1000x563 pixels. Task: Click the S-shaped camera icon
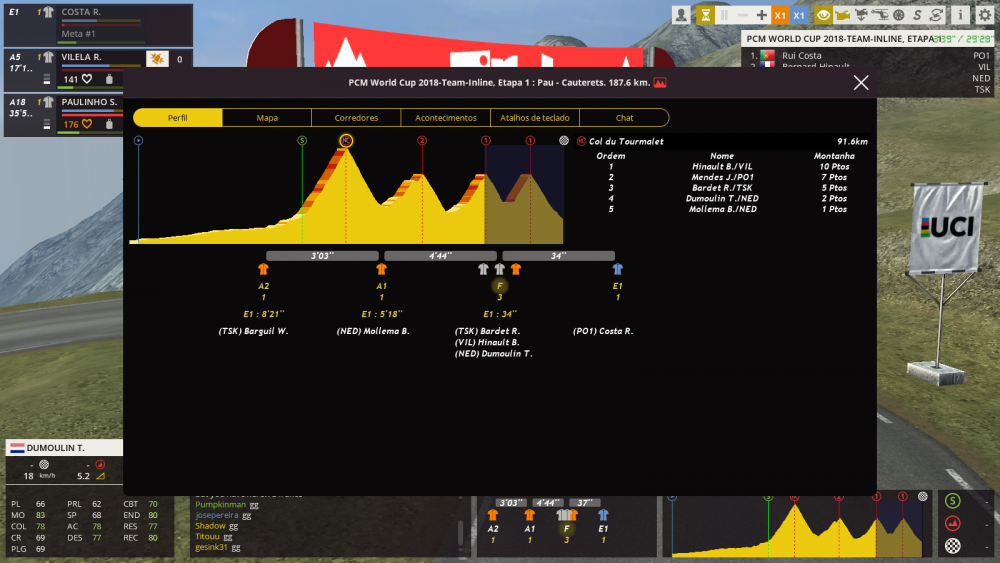coord(917,15)
